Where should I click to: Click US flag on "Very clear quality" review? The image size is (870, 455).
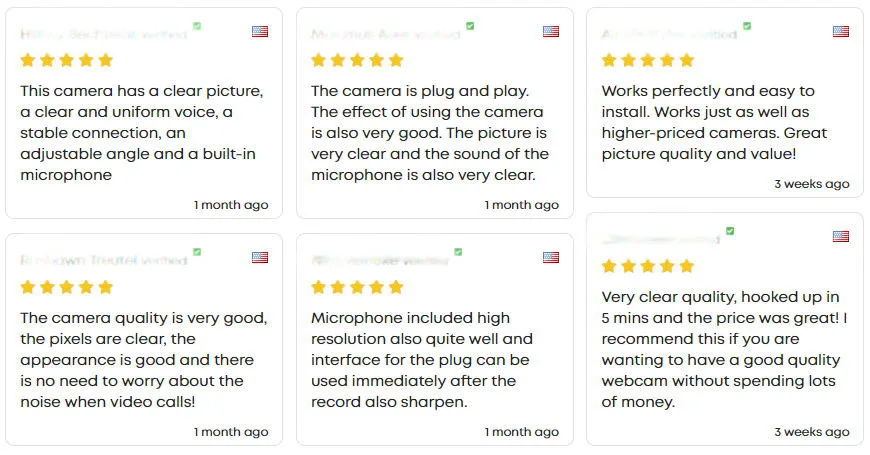point(841,236)
